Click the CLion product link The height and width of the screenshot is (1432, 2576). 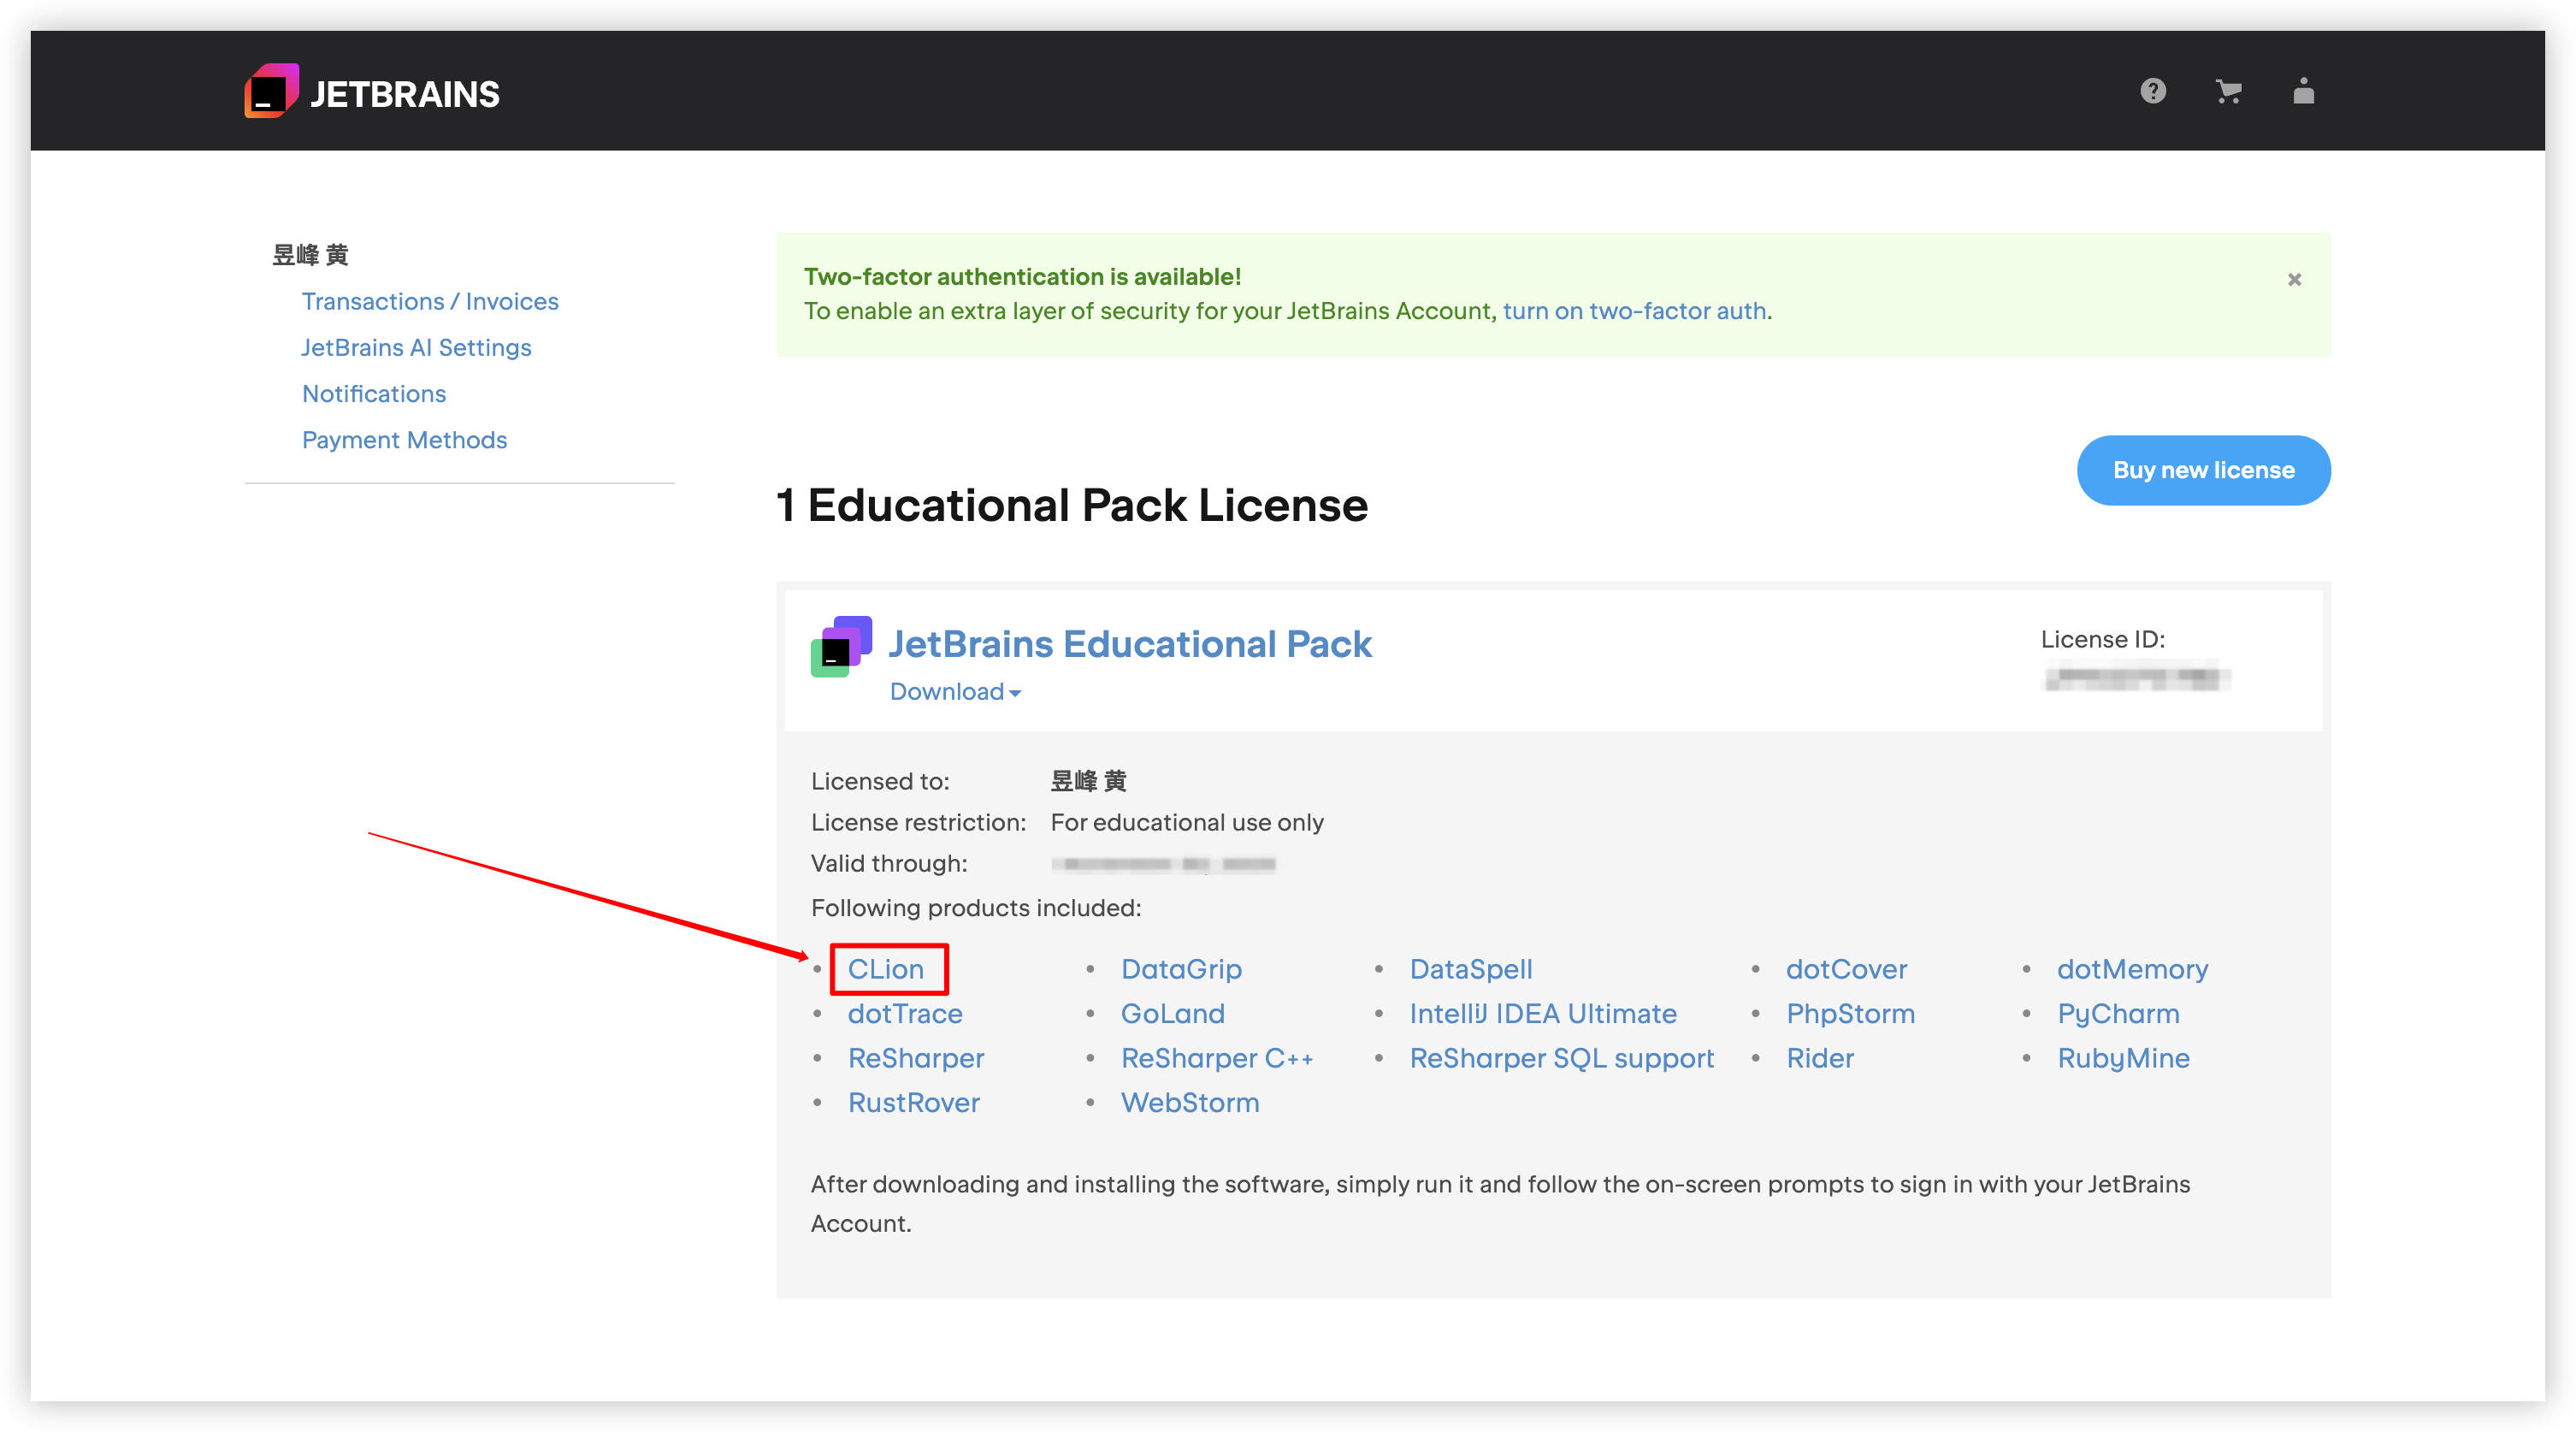click(885, 969)
